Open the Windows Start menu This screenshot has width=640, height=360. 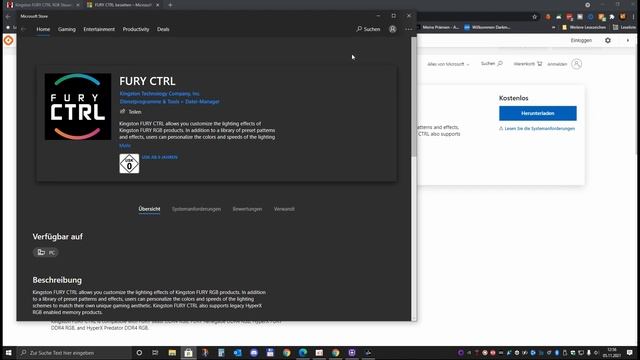(9, 353)
